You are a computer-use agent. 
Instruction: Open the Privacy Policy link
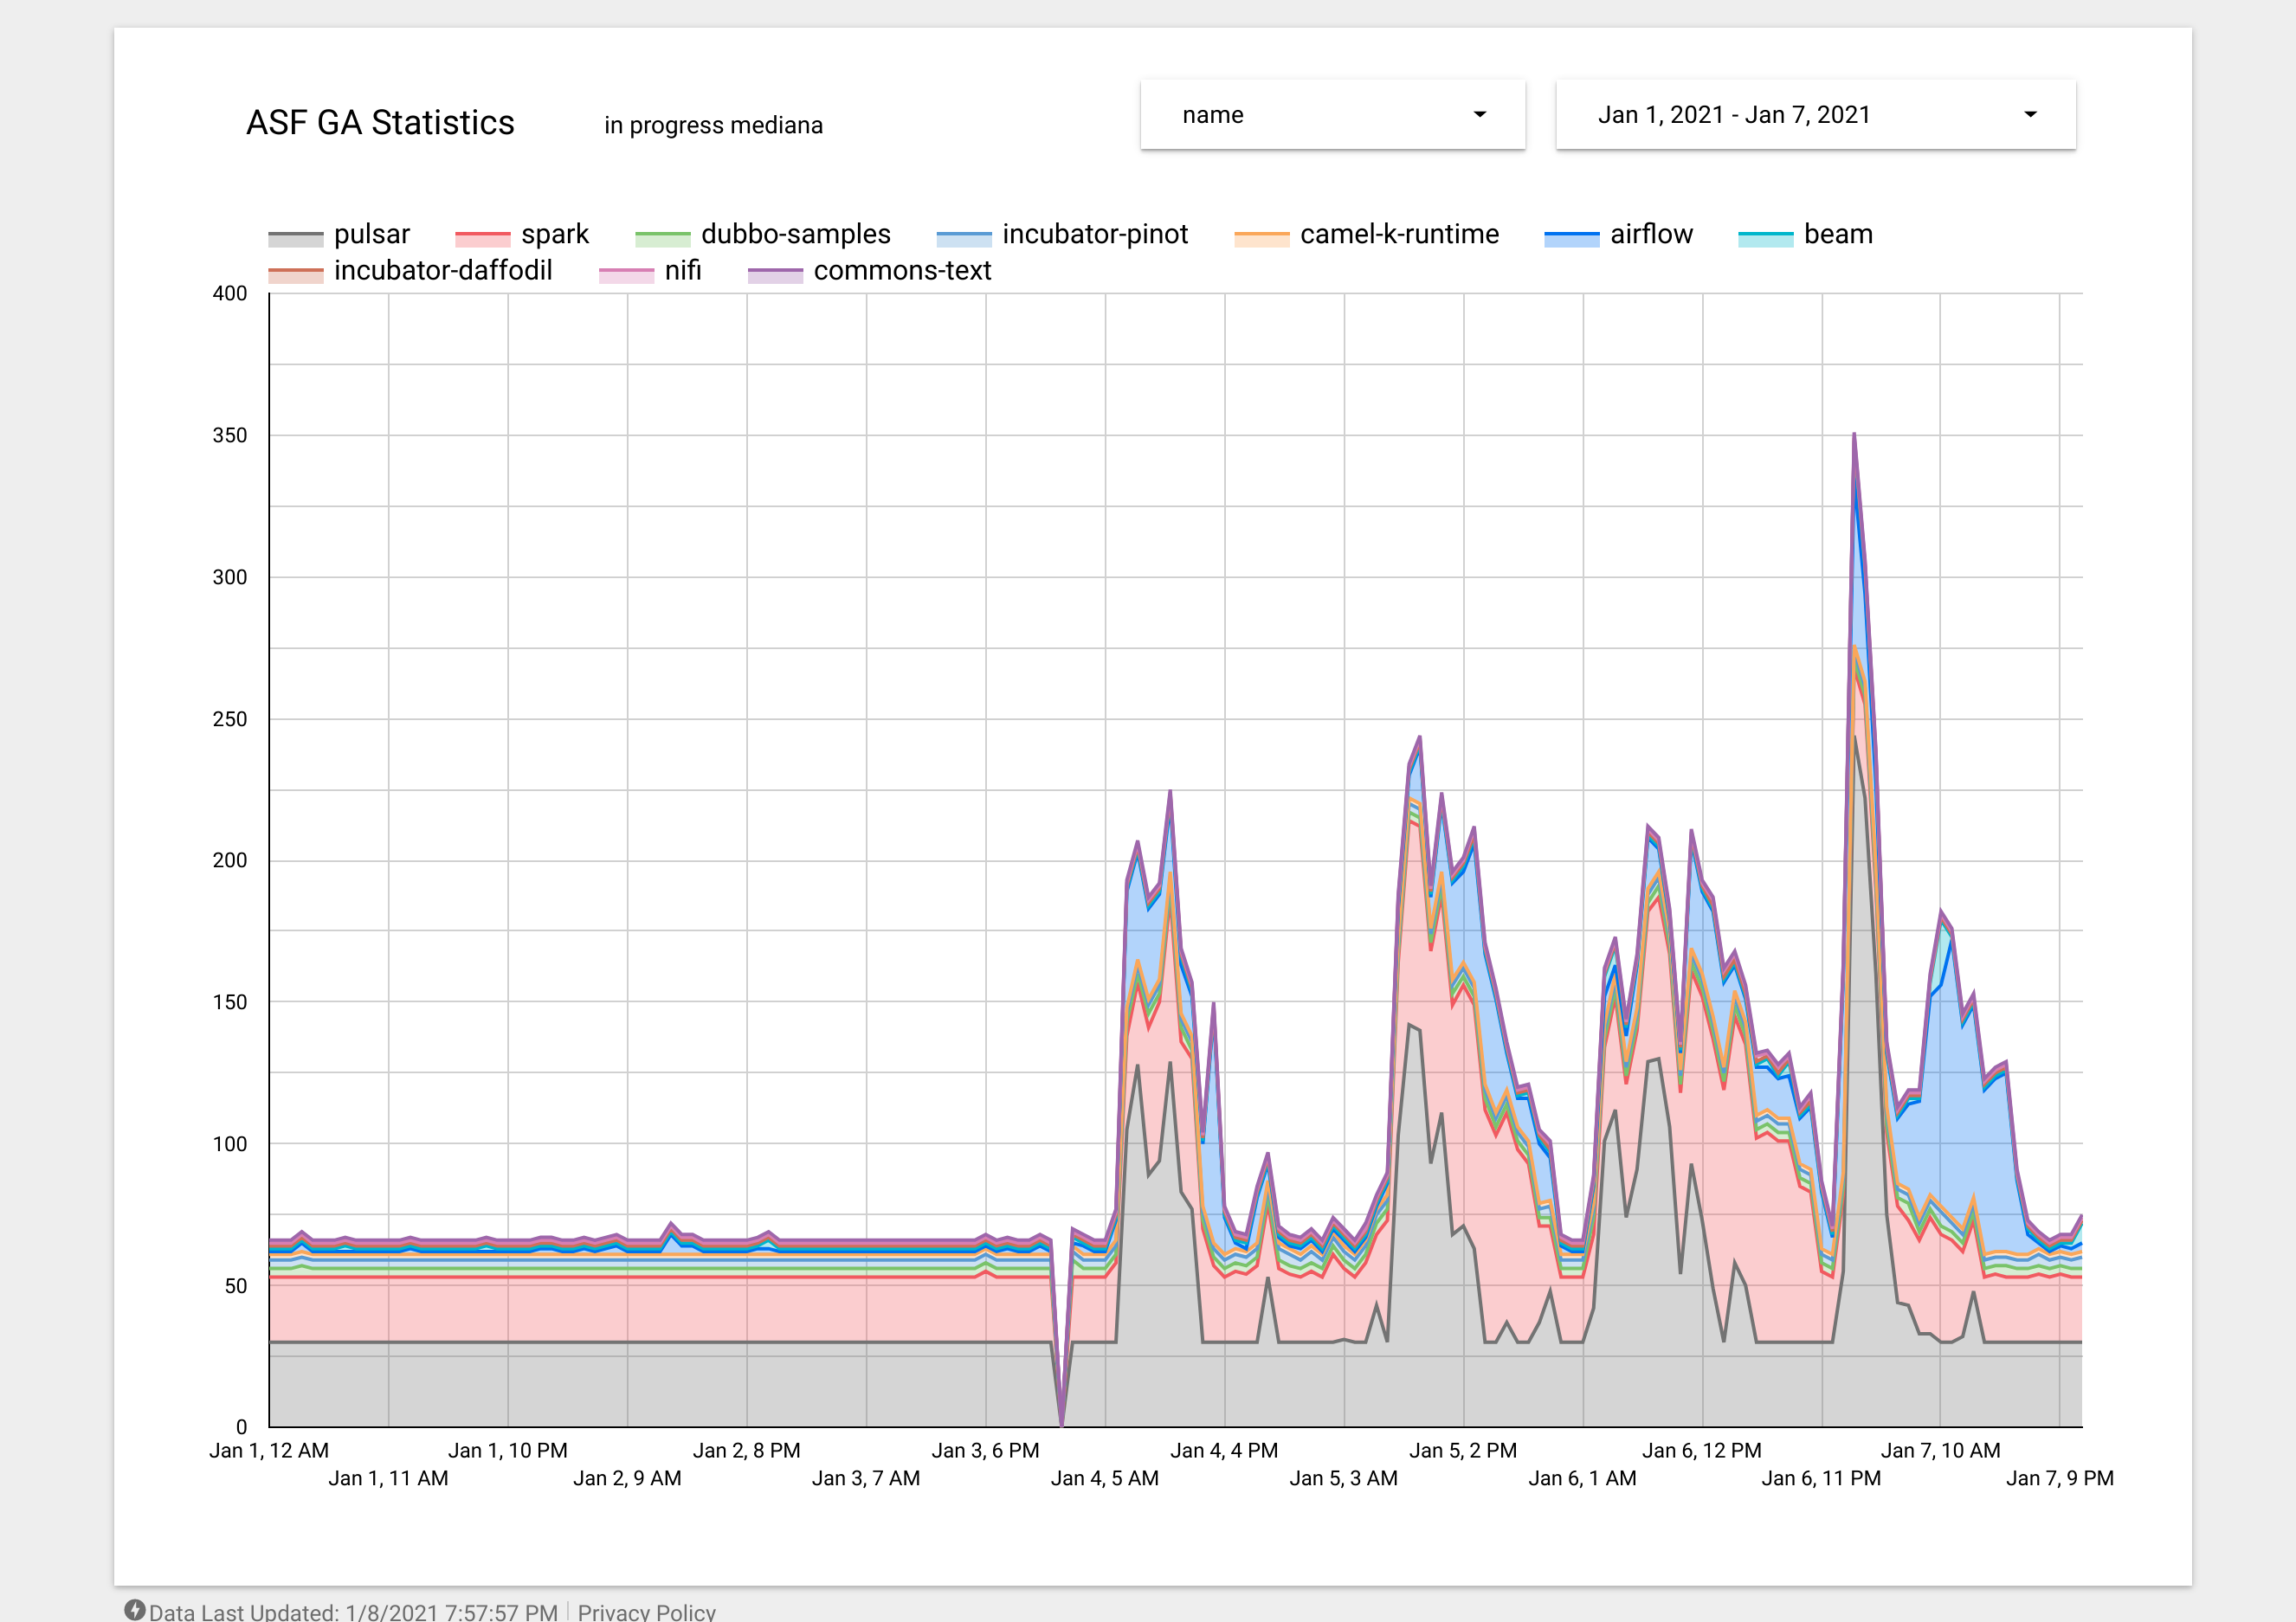pyautogui.click(x=646, y=1611)
